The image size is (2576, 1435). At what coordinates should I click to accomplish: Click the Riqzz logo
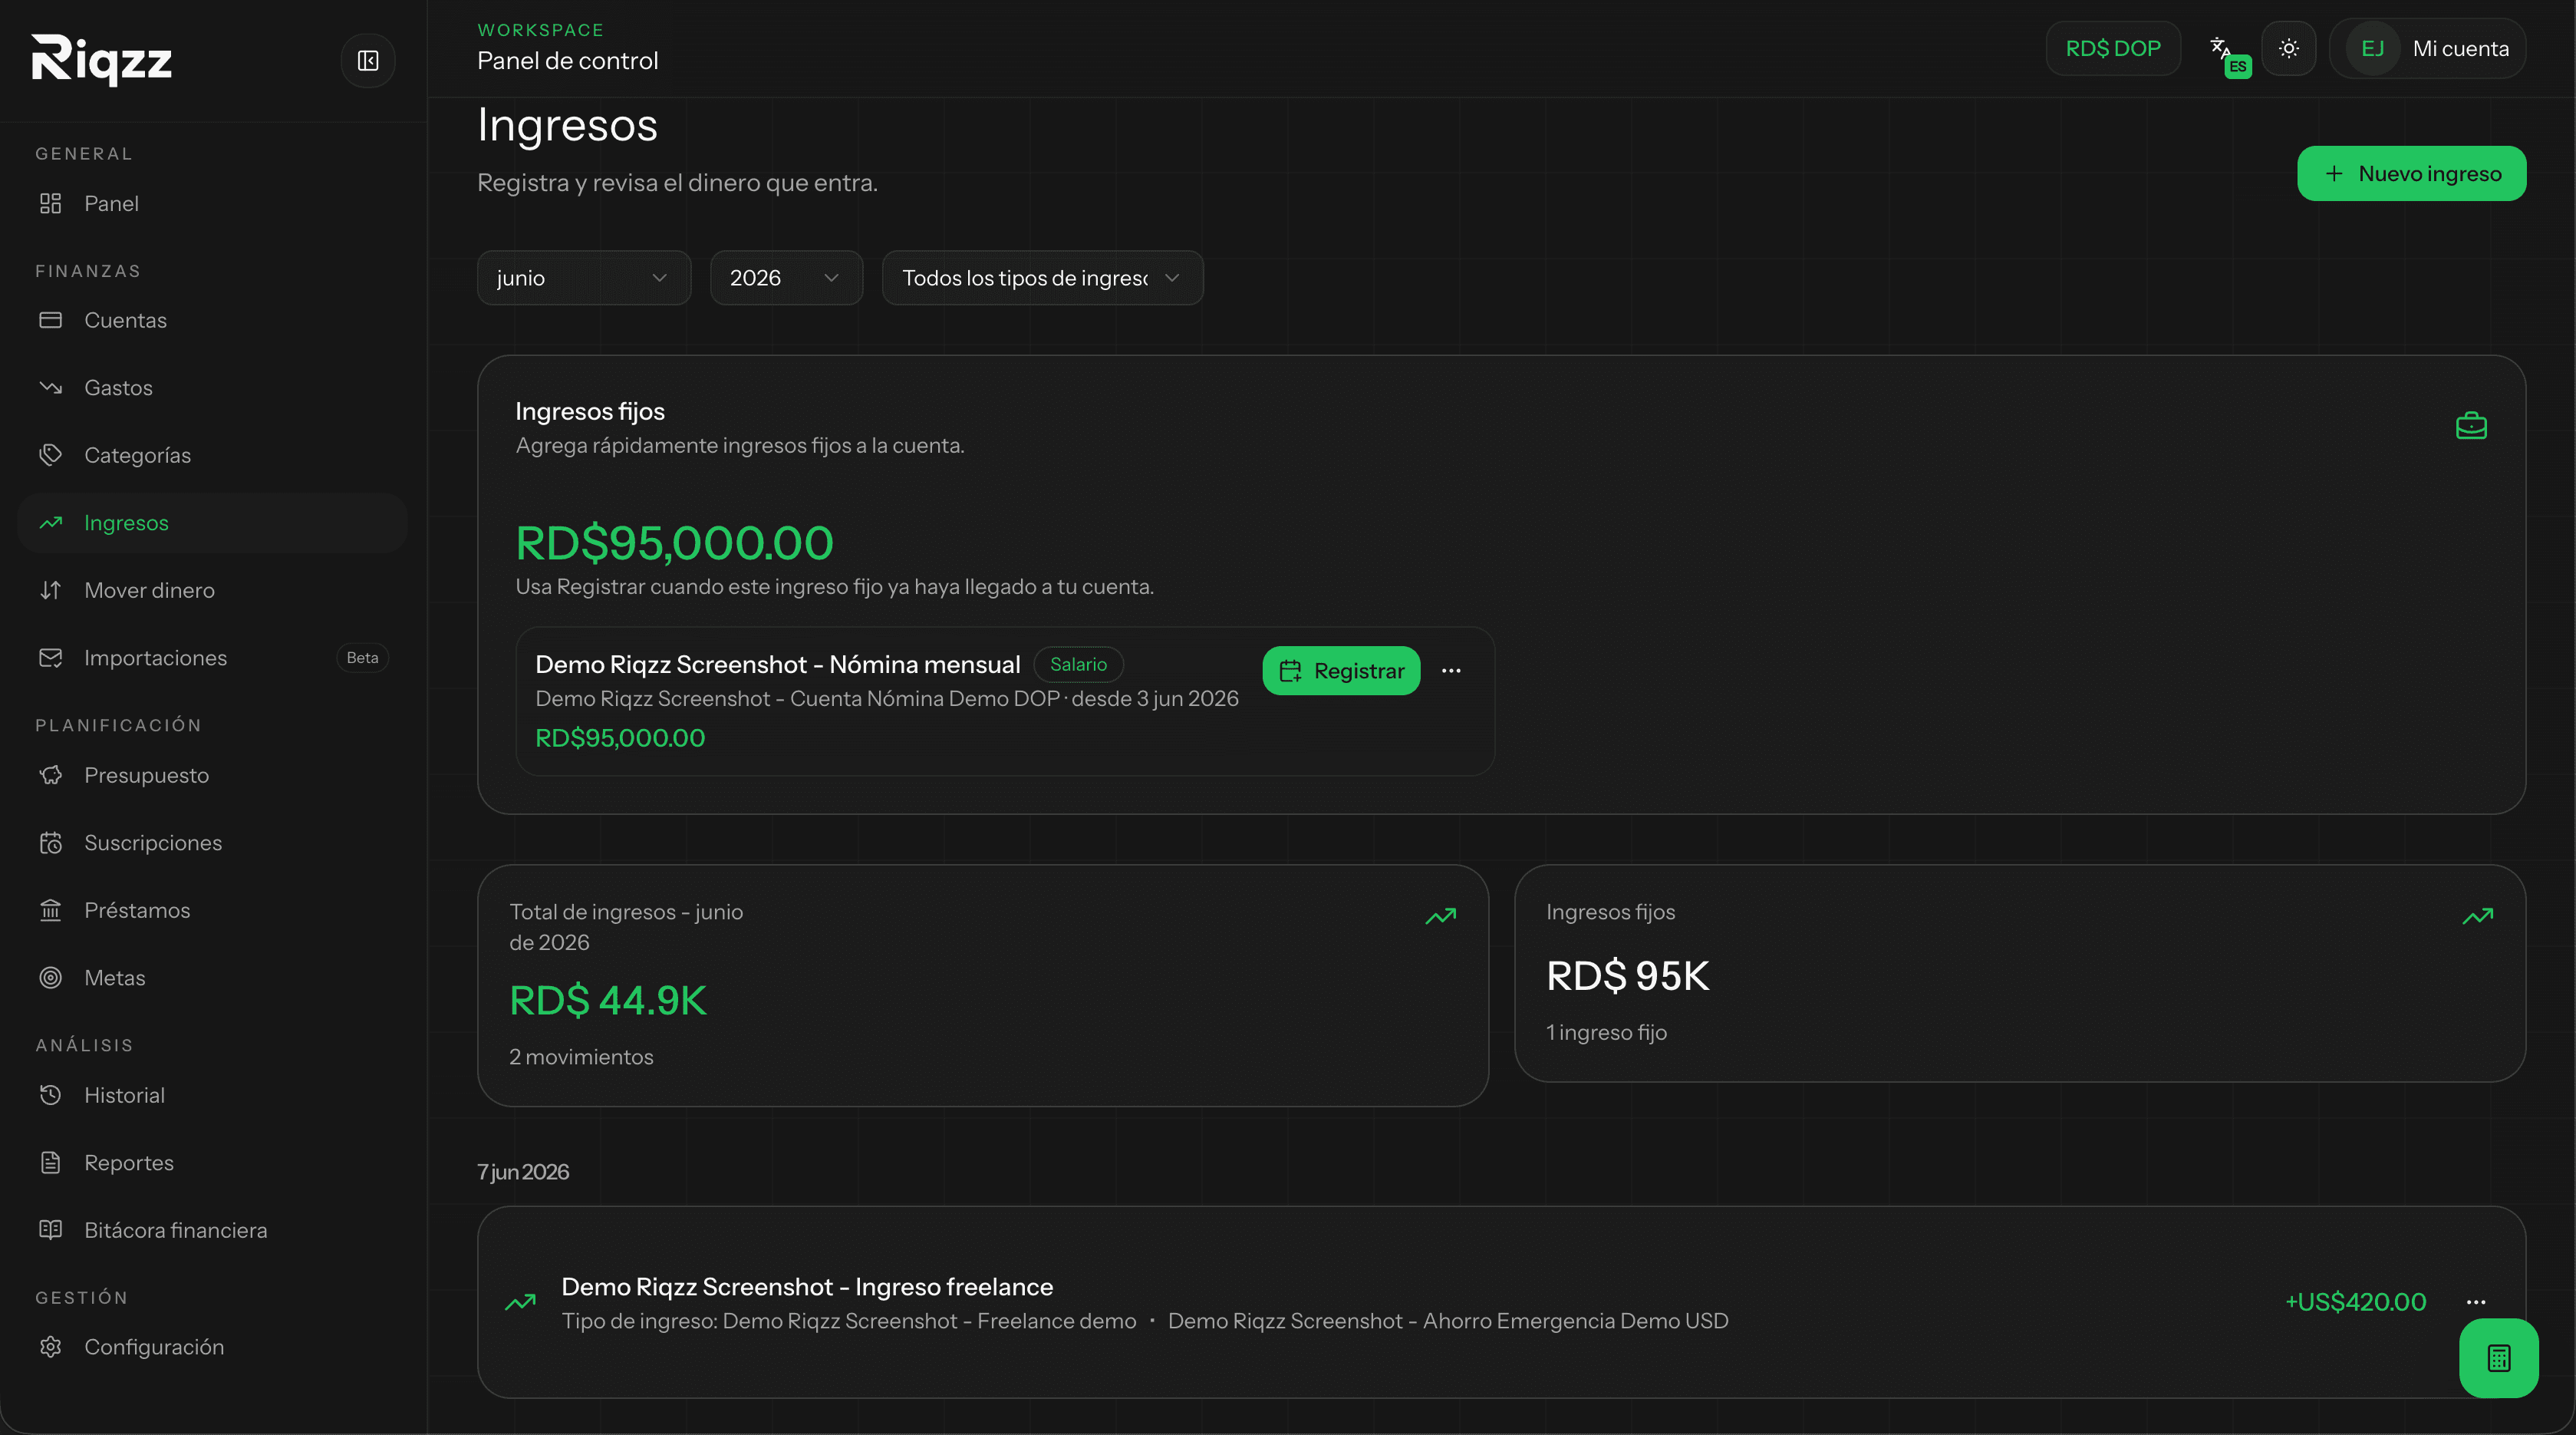coord(102,60)
